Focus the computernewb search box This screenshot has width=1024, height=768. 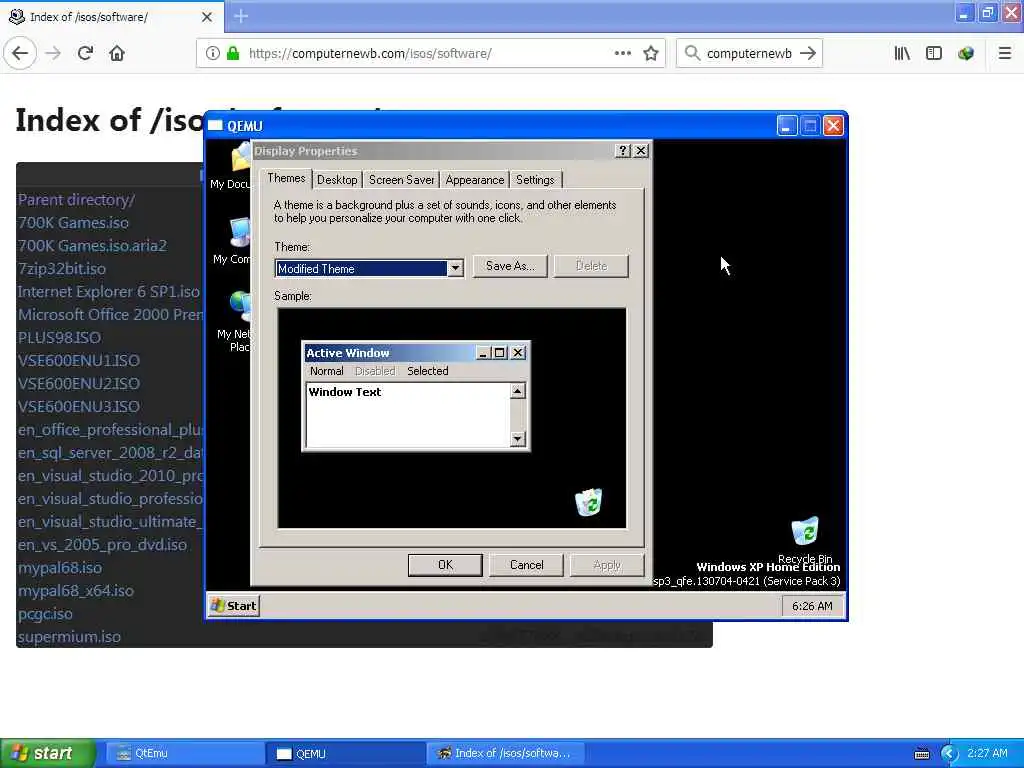(x=749, y=53)
